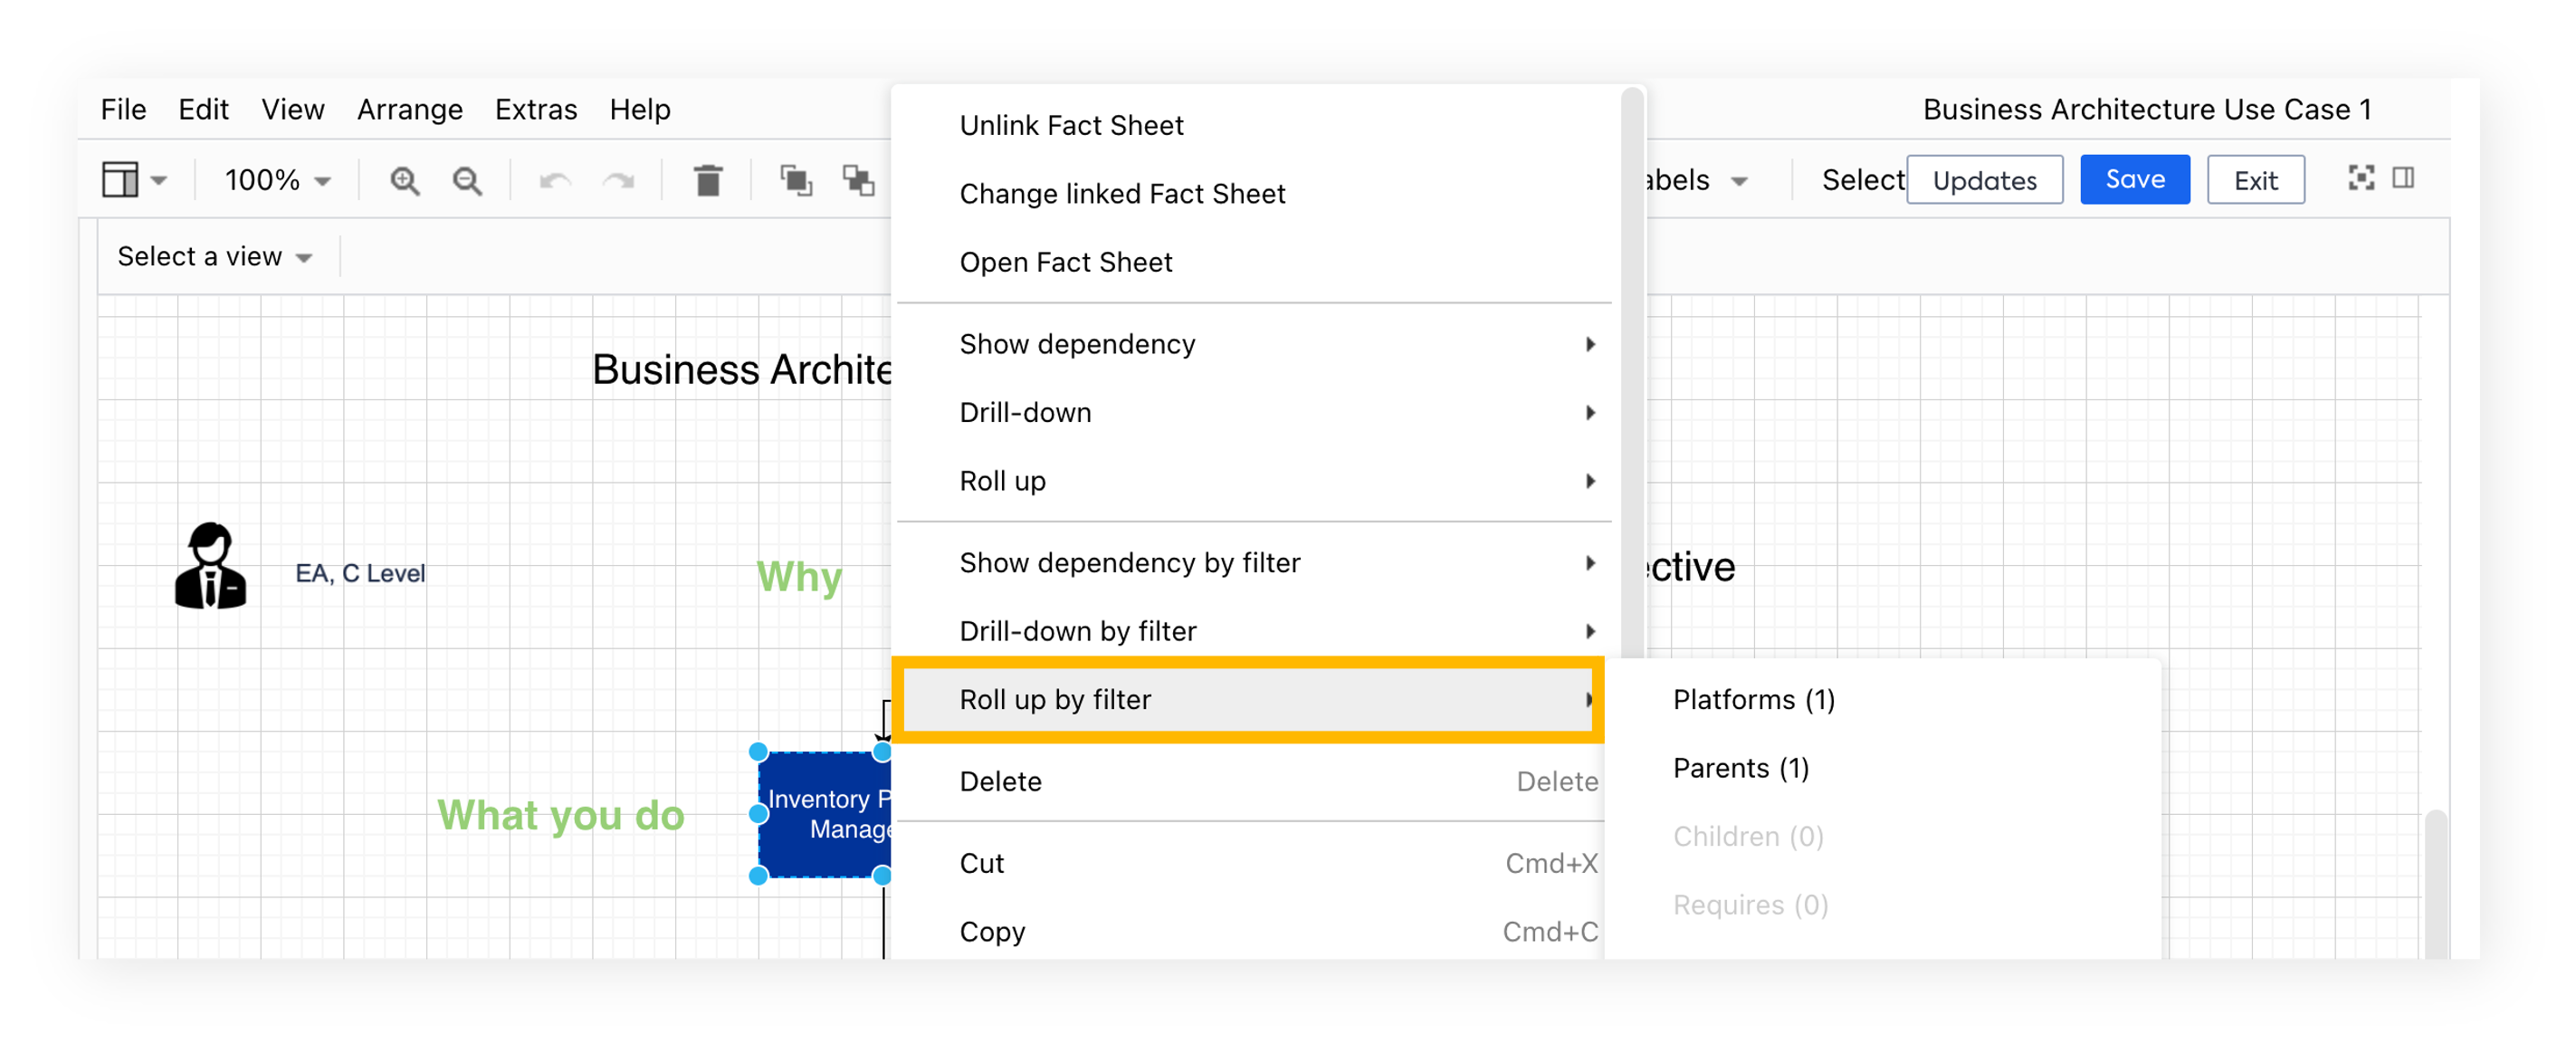Image resolution: width=2576 pixels, height=1054 pixels.
Task: Select Requires (0) in submenu
Action: click(x=1882, y=905)
